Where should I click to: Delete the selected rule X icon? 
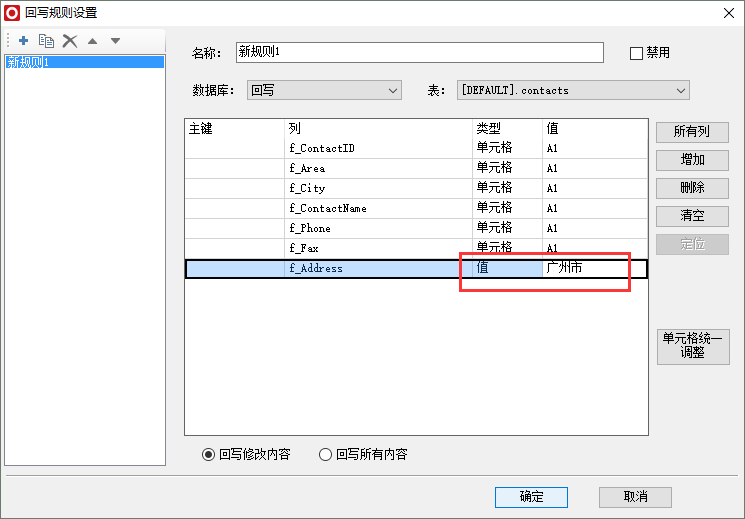coord(70,41)
